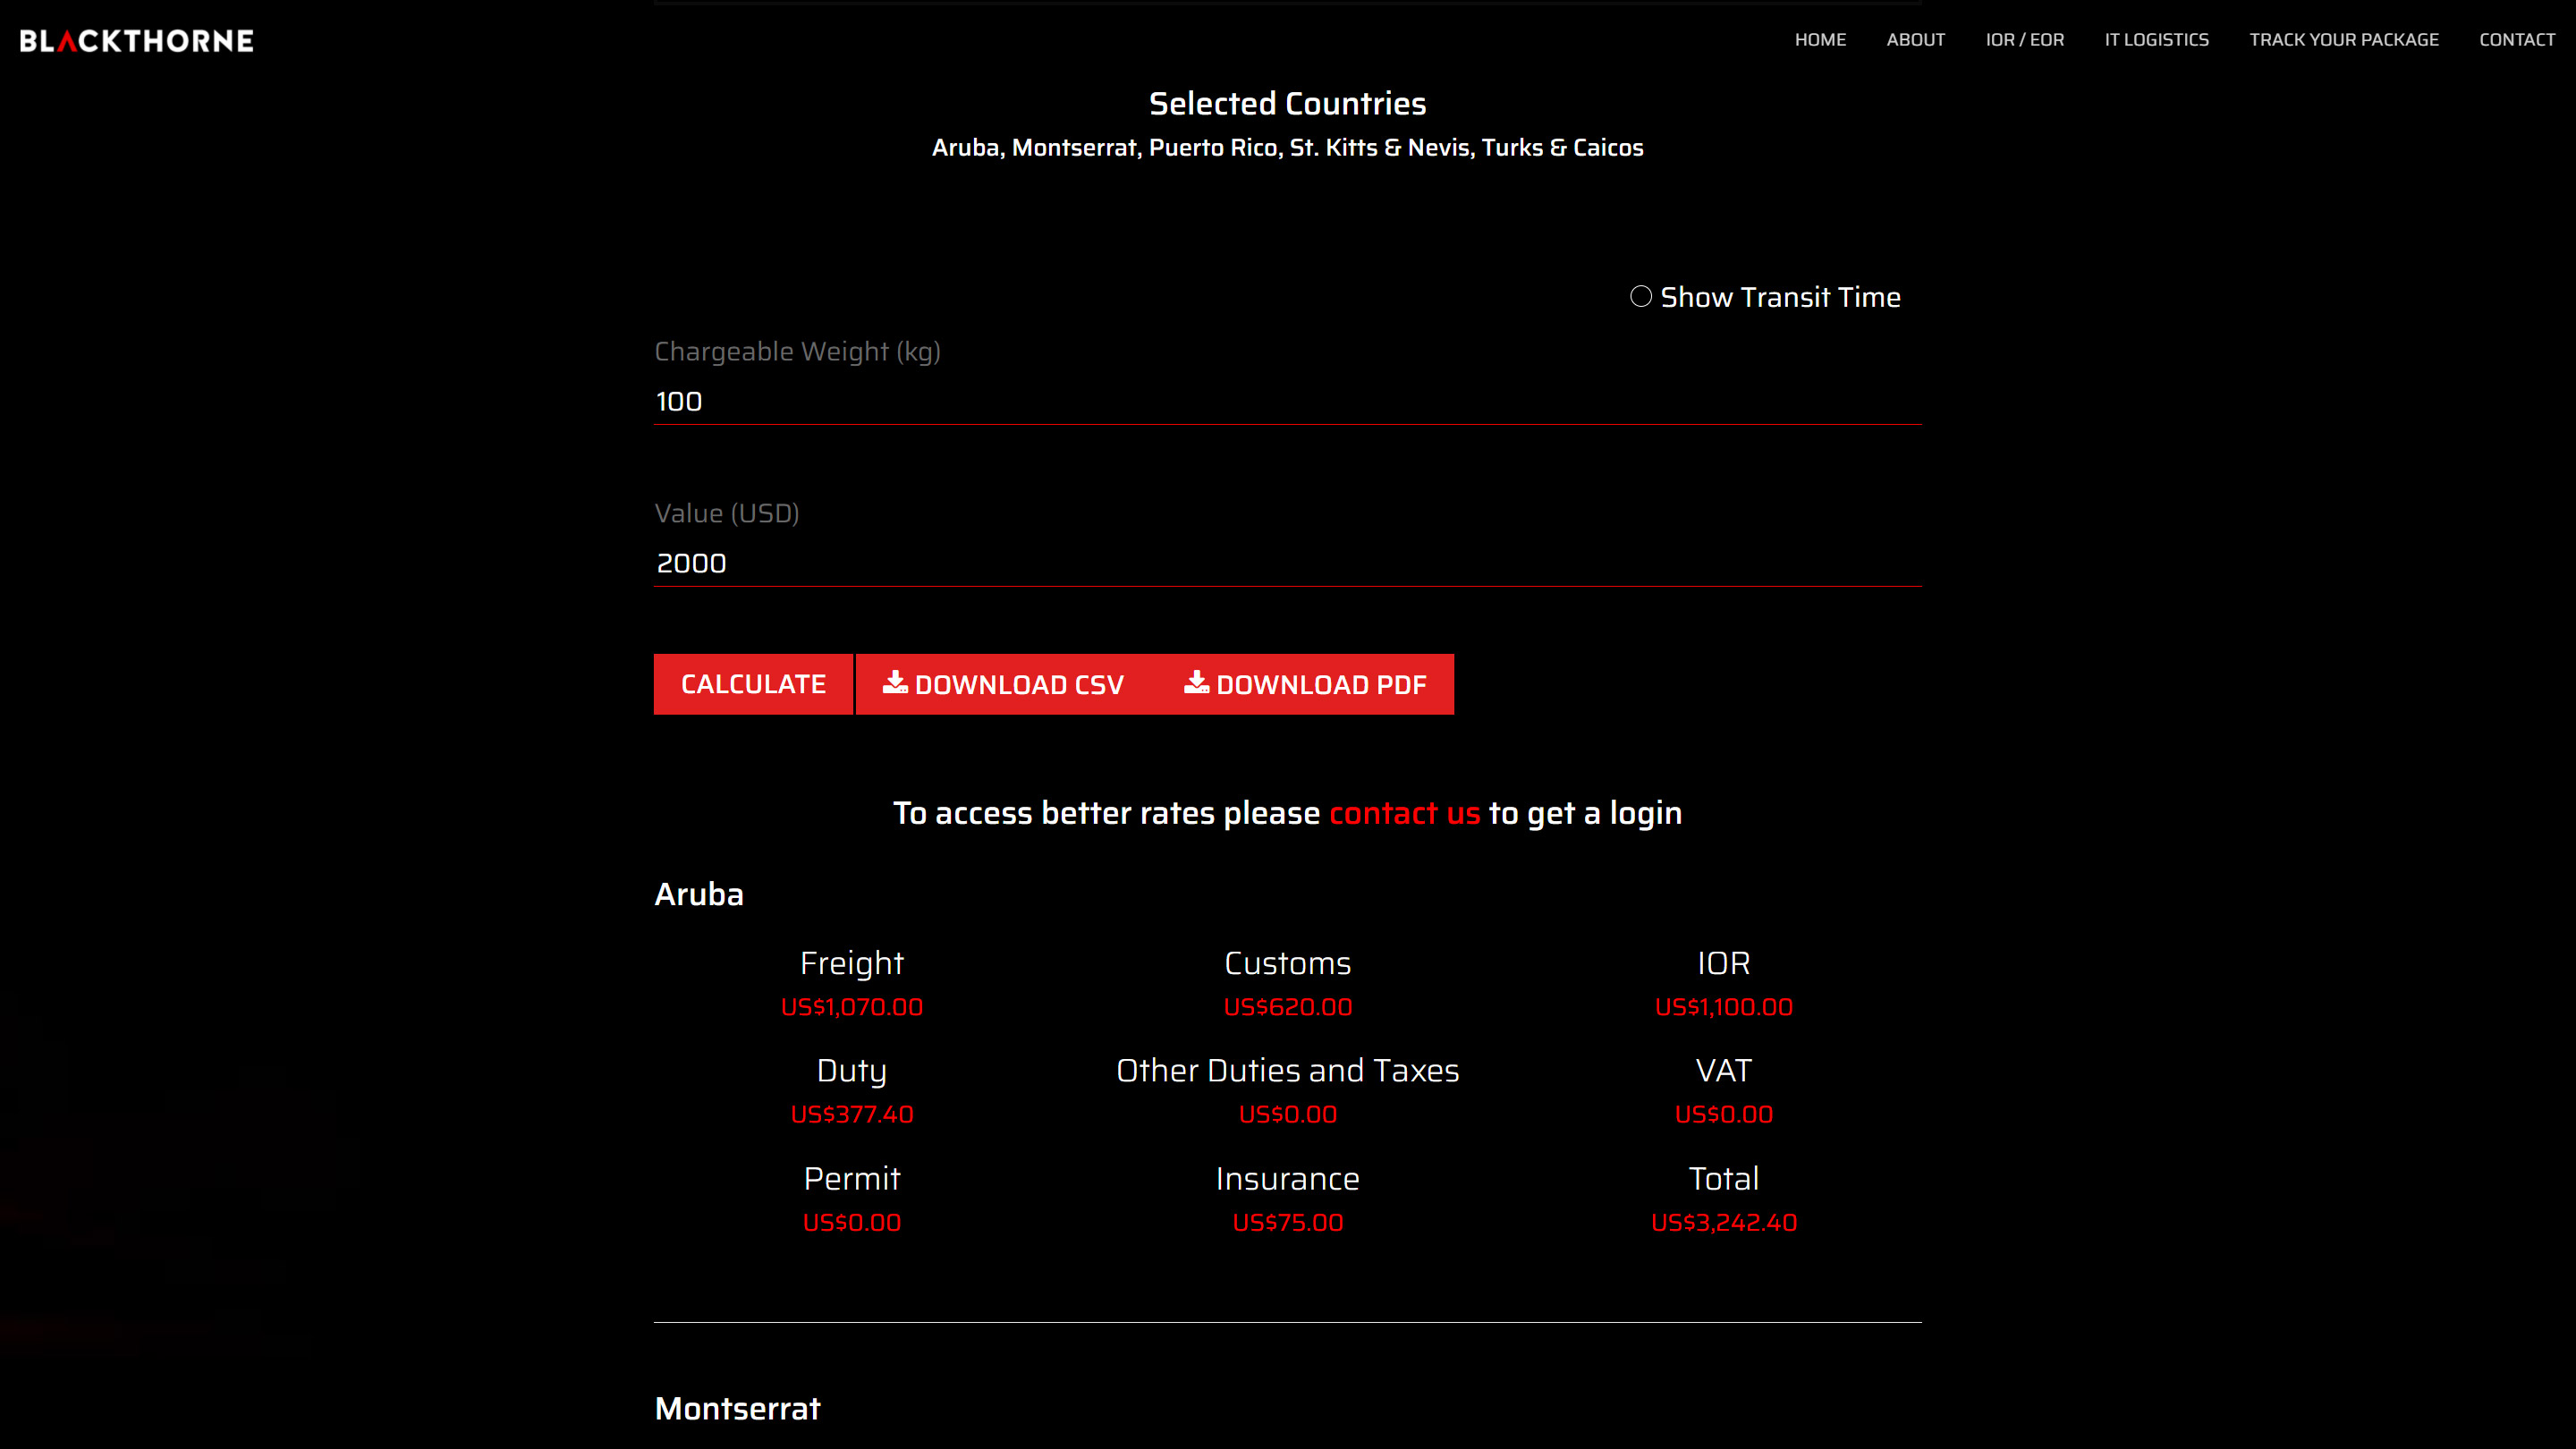Enable the Show Transit Time radio button

point(1640,297)
